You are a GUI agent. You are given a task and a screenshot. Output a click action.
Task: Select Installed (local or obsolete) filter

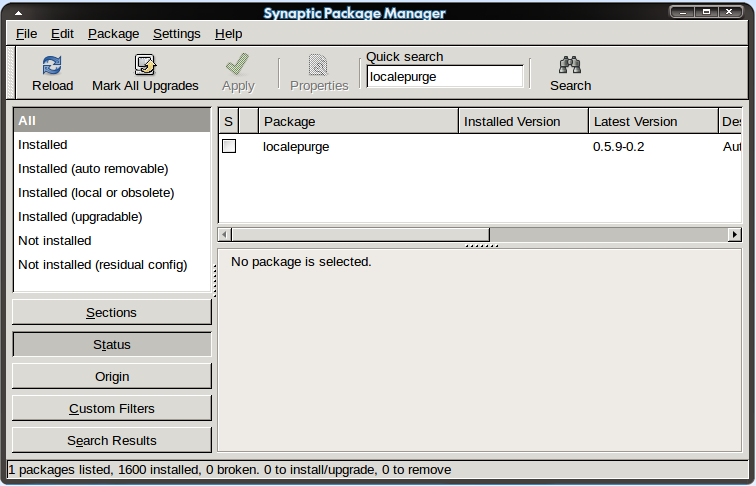[x=112, y=193]
